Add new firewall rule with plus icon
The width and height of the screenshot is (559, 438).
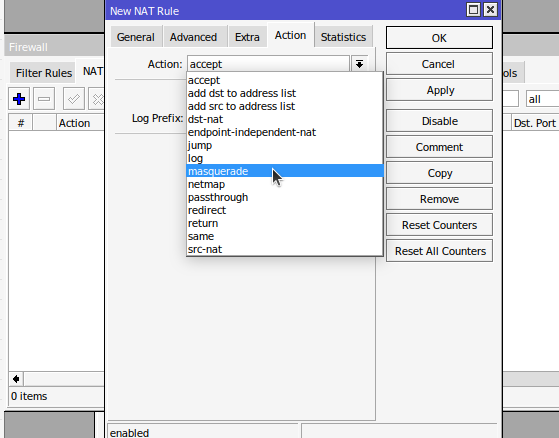point(19,99)
